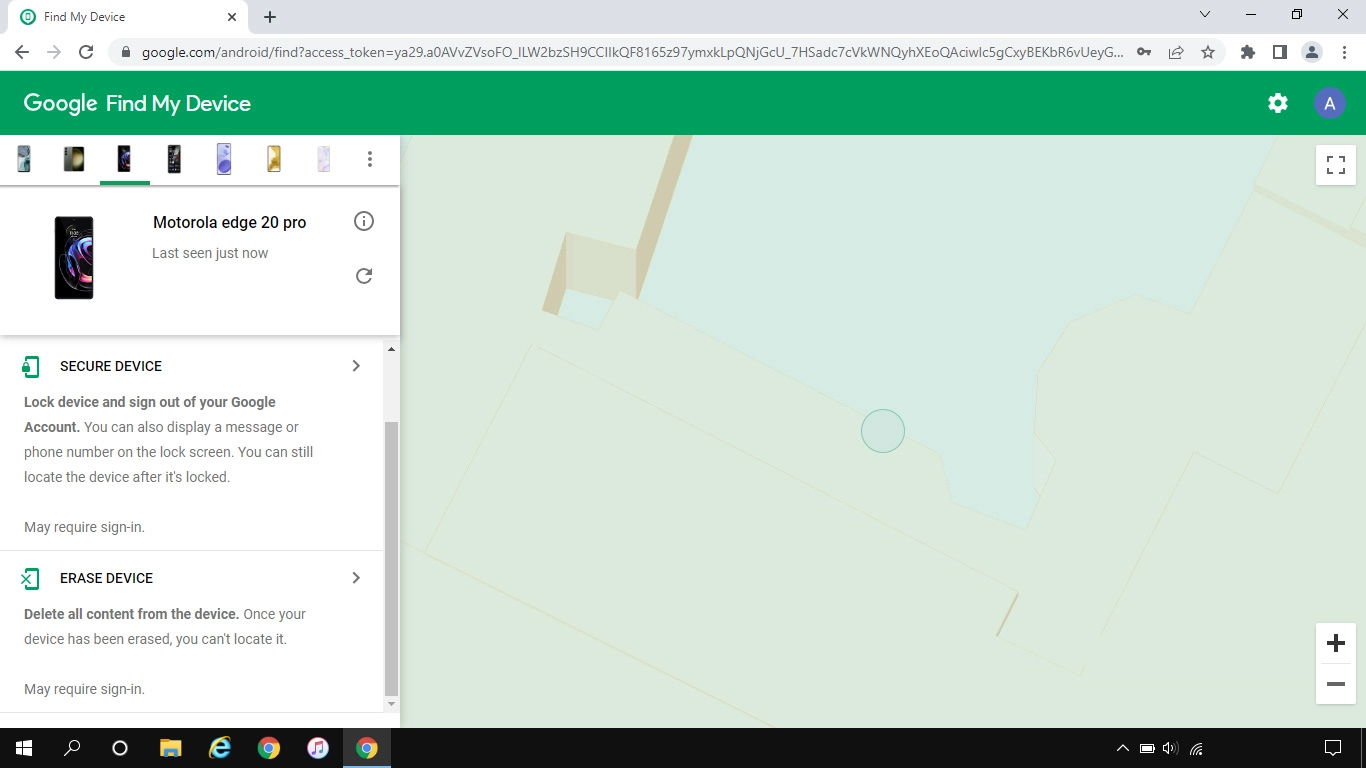Click the device info icon
1366x768 pixels.
click(364, 221)
